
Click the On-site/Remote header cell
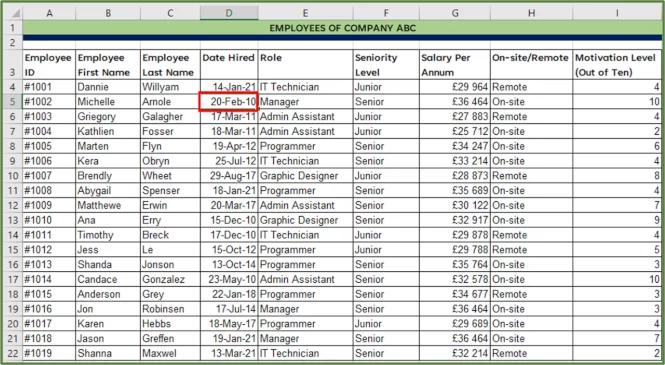[531, 64]
